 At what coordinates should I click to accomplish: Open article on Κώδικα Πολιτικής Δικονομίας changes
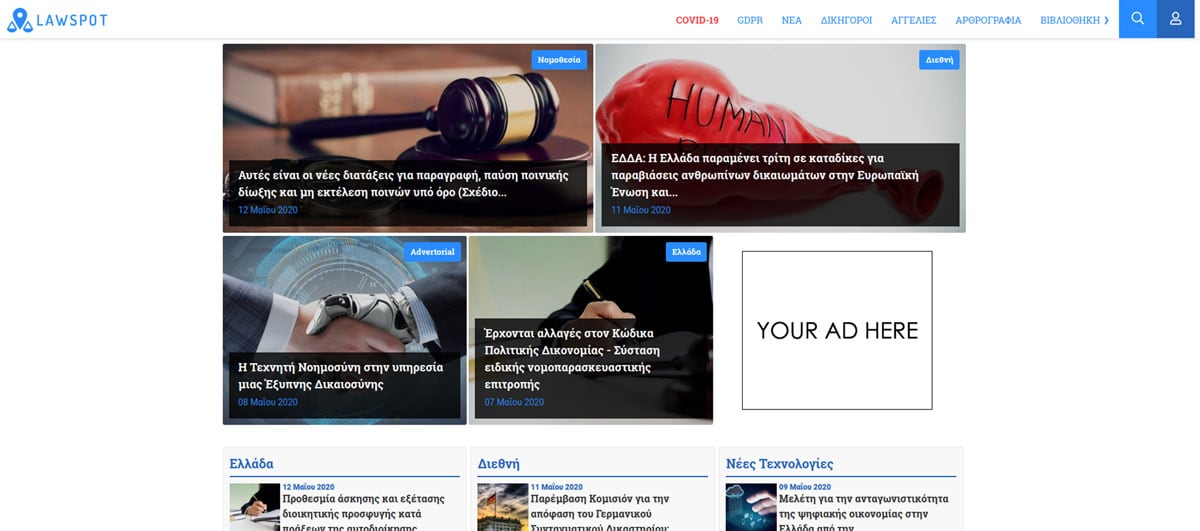571,358
